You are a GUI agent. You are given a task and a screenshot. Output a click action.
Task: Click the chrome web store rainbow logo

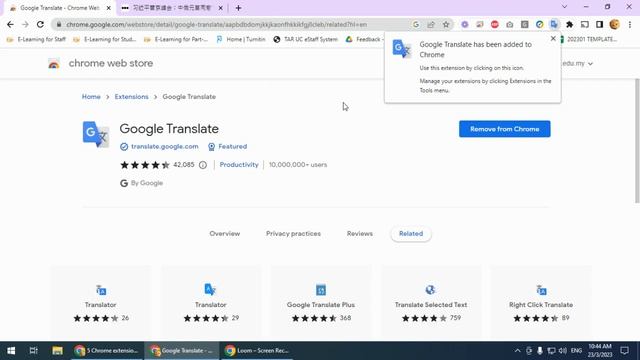(54, 64)
